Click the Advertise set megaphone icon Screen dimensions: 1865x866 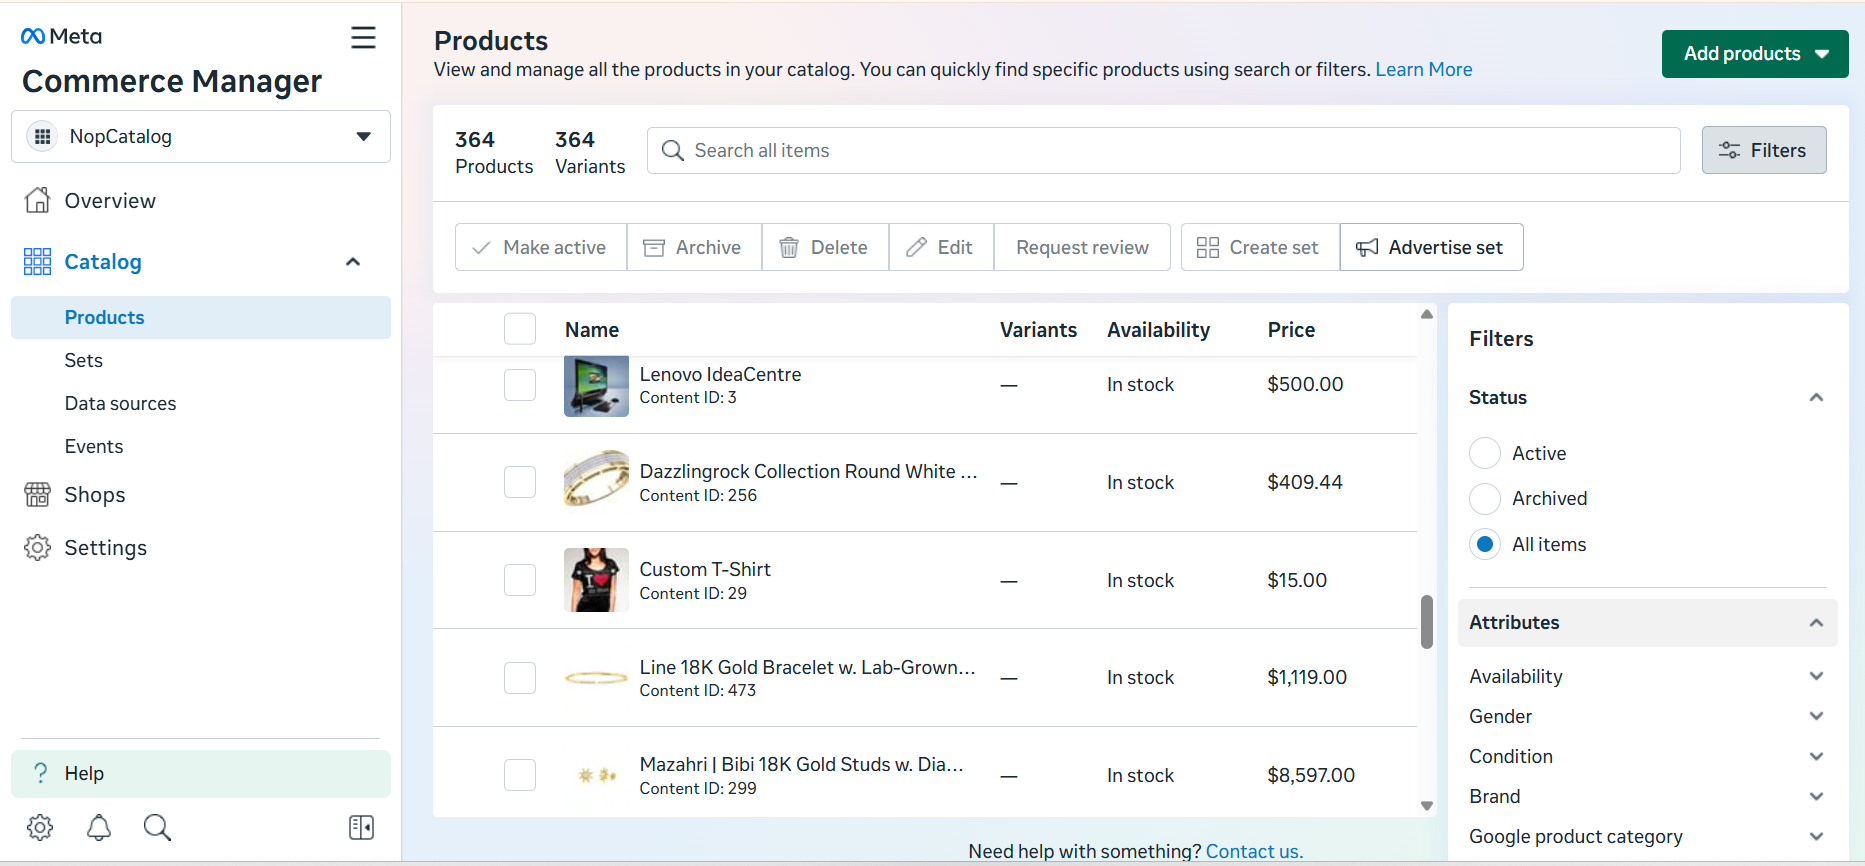pos(1367,247)
